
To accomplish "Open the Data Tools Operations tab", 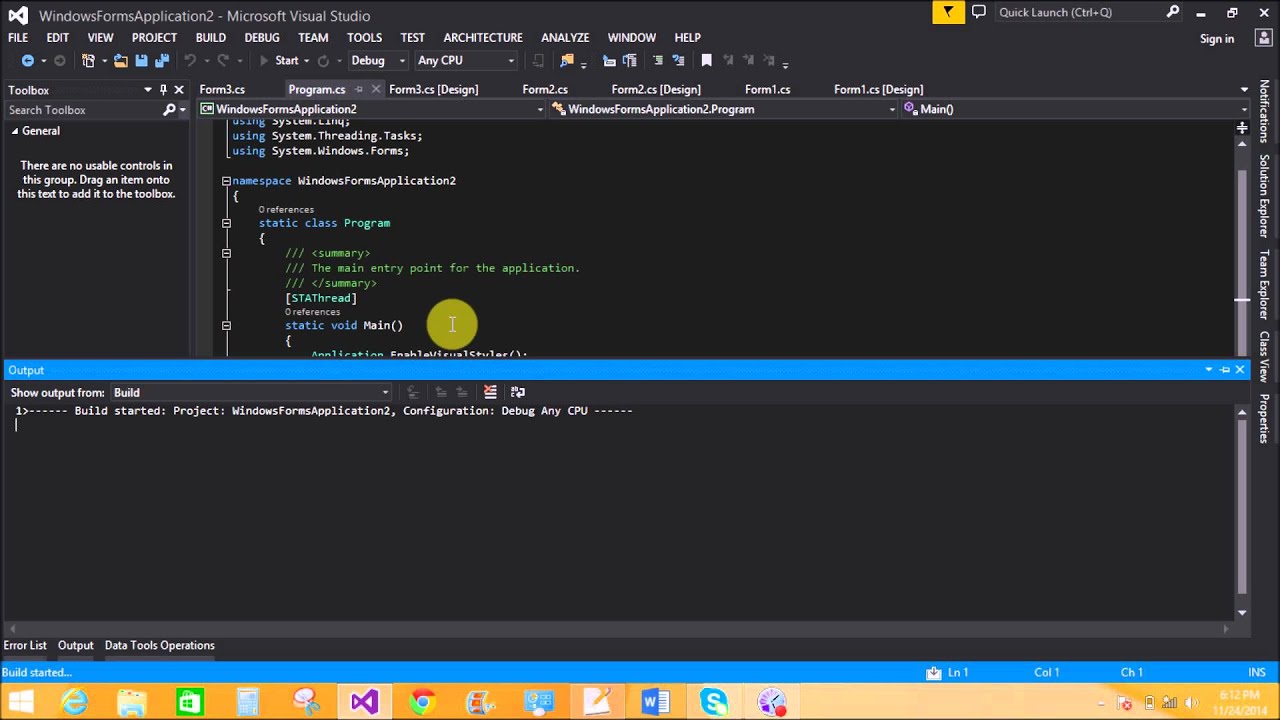I will [160, 645].
